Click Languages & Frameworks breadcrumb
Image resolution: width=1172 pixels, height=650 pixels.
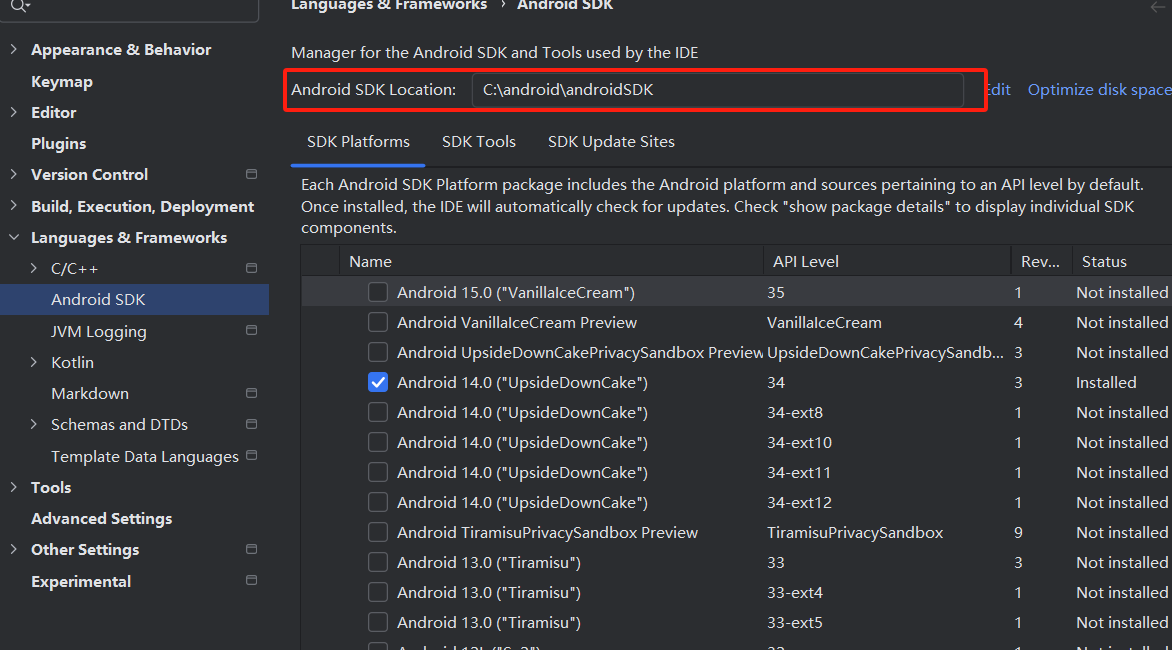(x=389, y=5)
